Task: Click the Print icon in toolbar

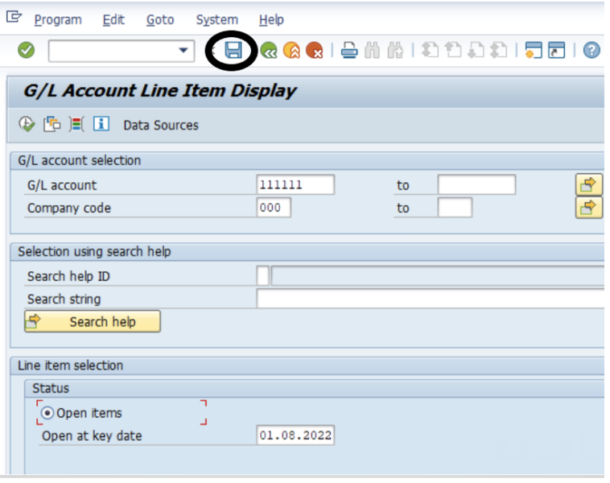Action: [349, 50]
